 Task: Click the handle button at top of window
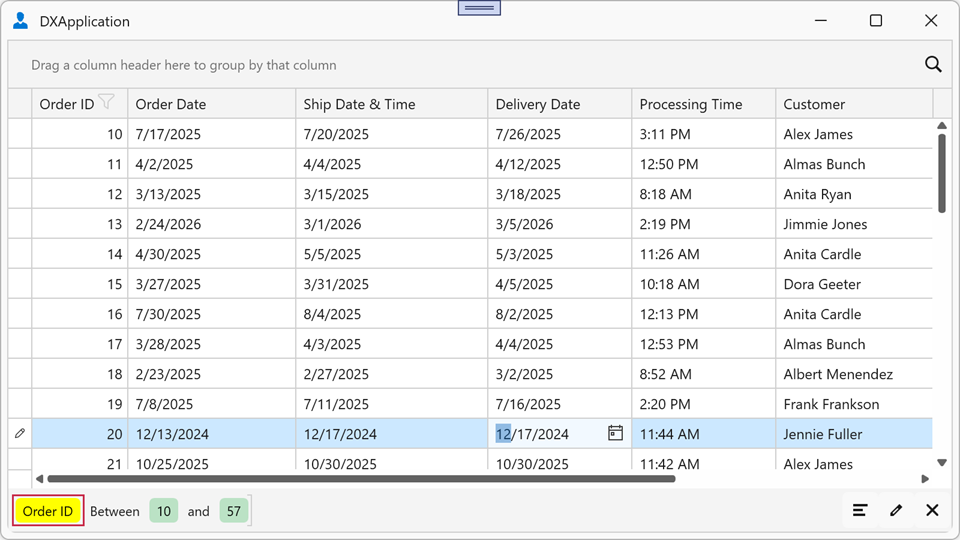click(479, 7)
